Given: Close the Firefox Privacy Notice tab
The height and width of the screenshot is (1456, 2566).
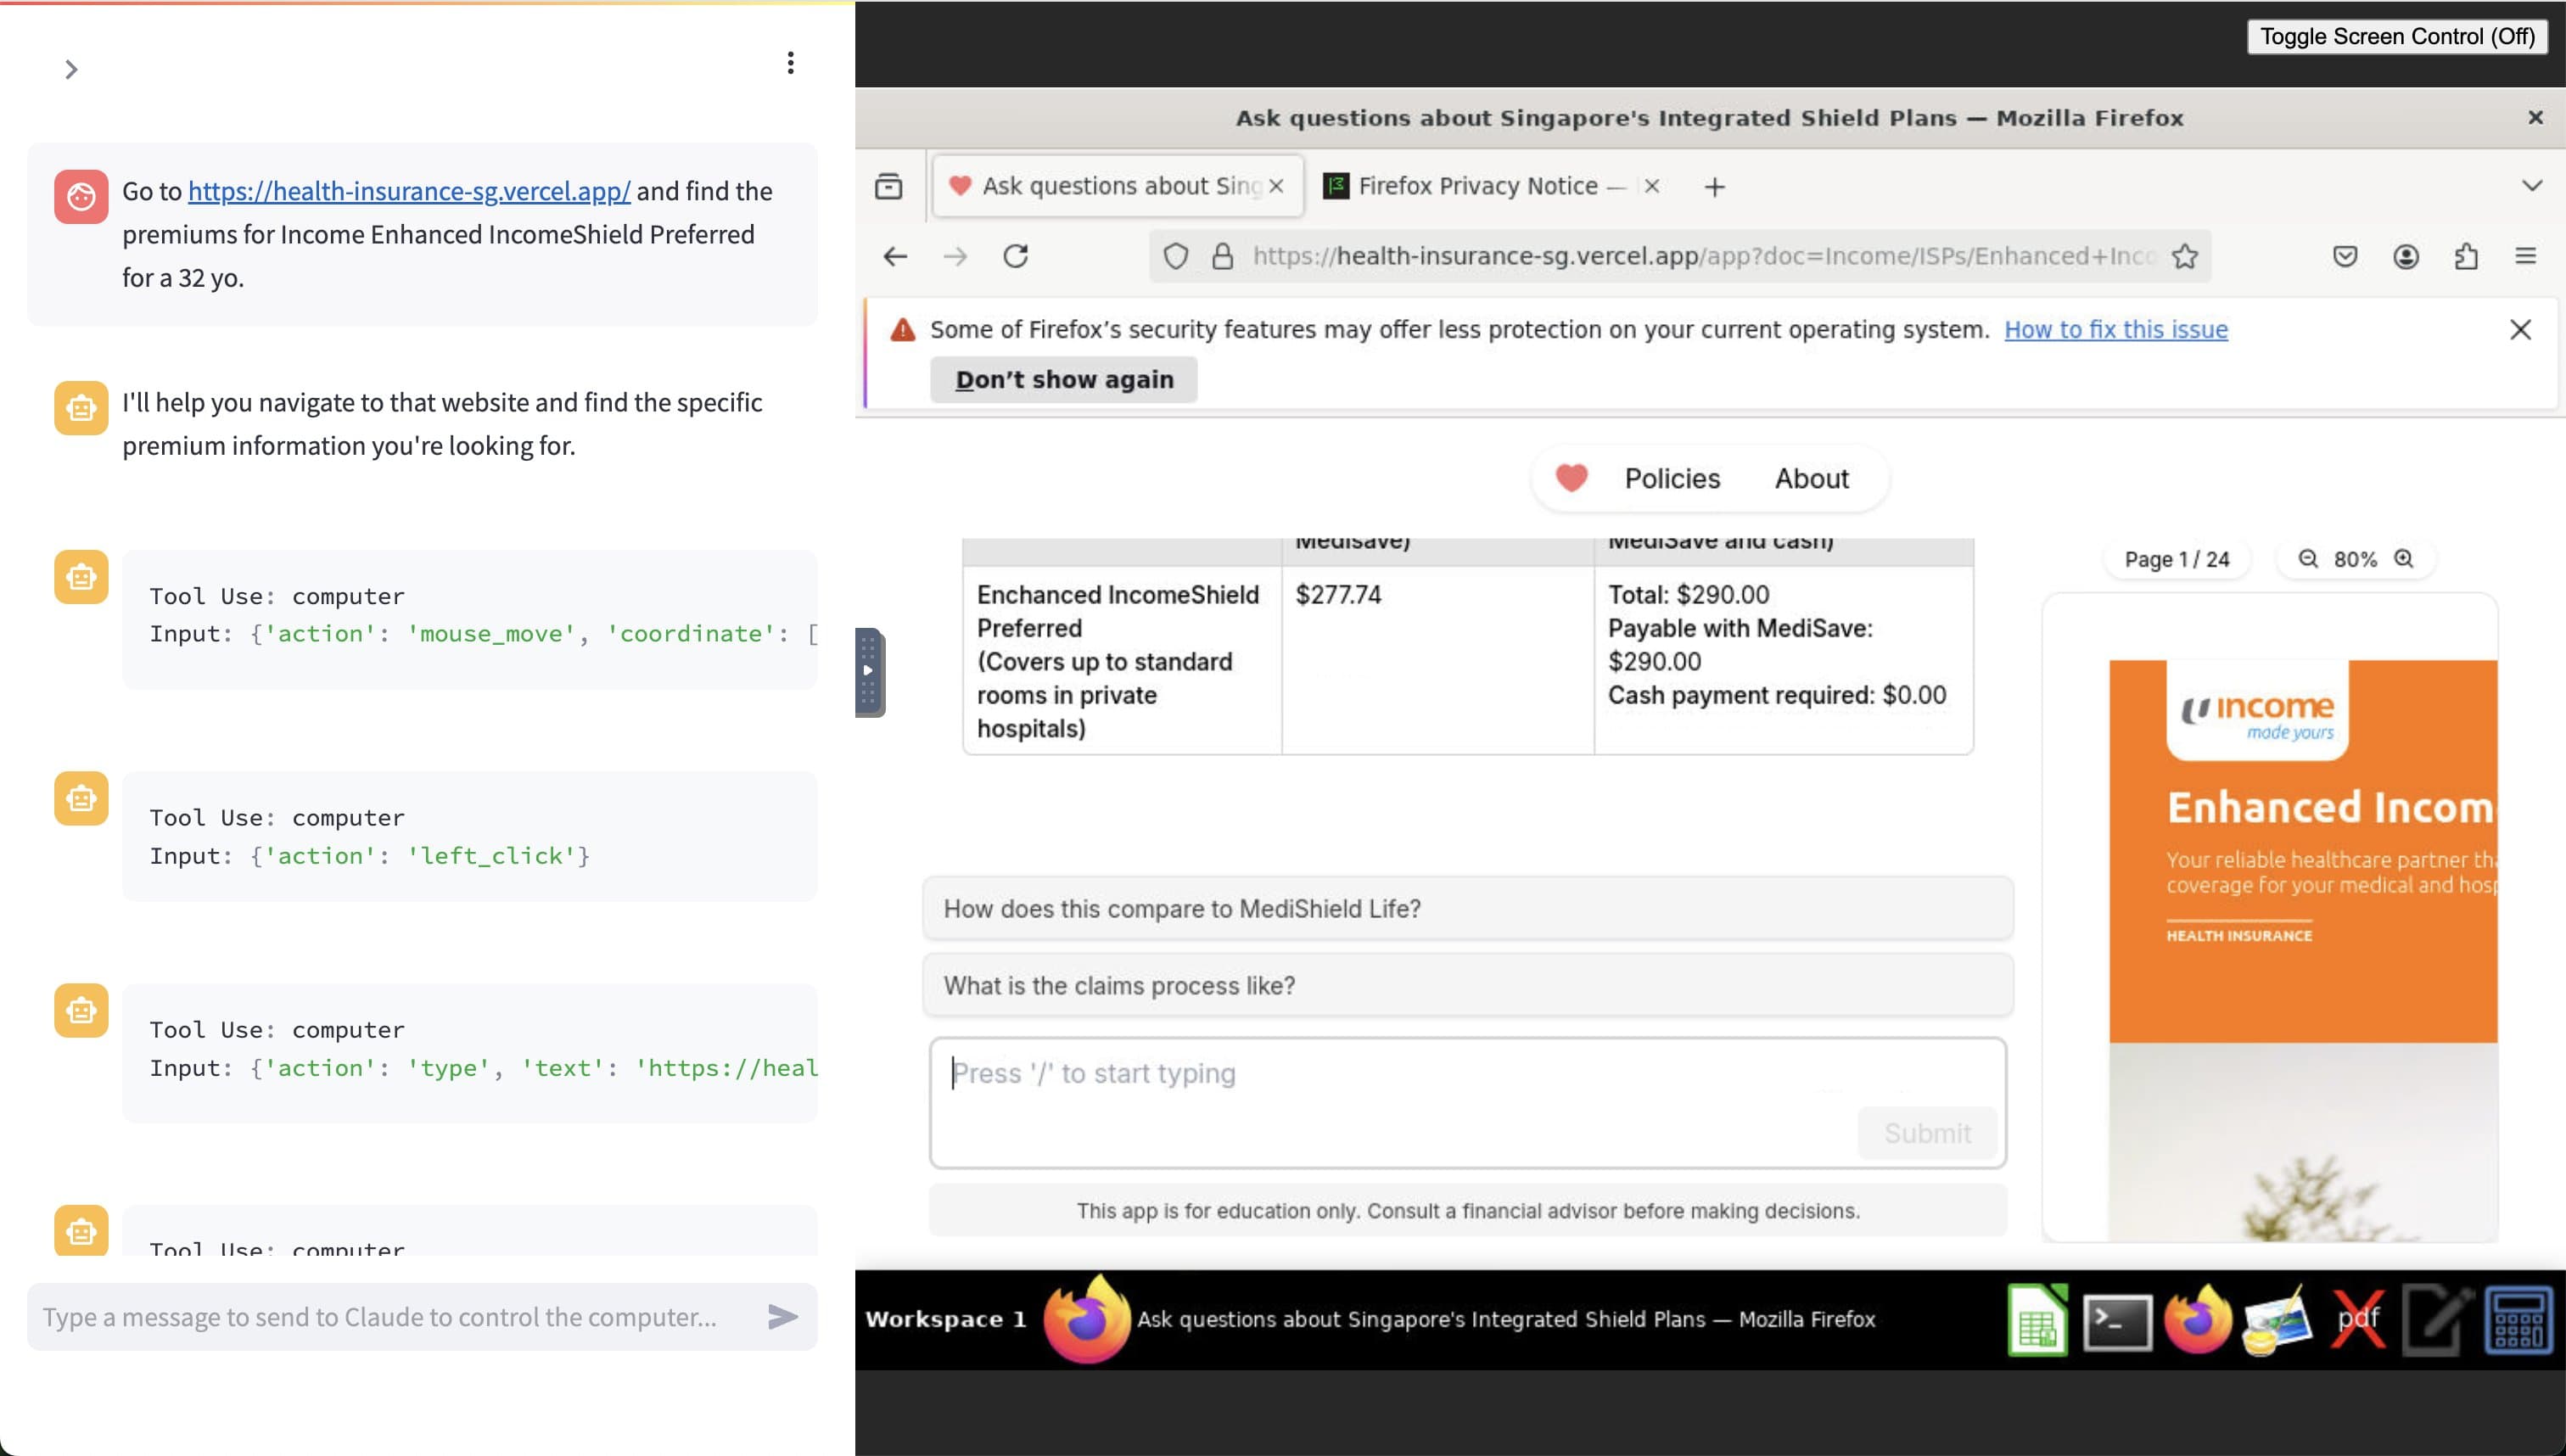Looking at the screenshot, I should pyautogui.click(x=1652, y=186).
